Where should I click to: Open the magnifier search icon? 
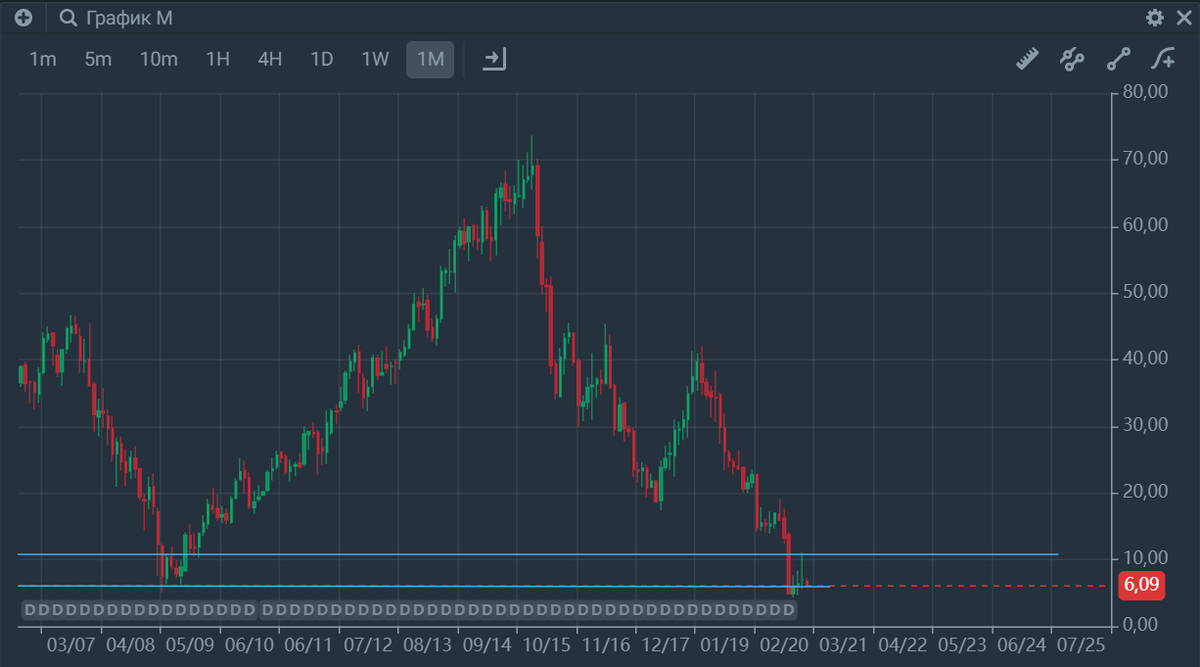tap(68, 18)
